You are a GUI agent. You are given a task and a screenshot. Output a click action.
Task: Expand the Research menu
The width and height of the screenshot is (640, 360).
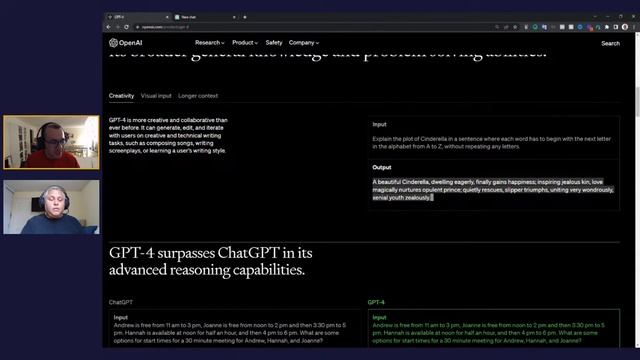coord(209,43)
